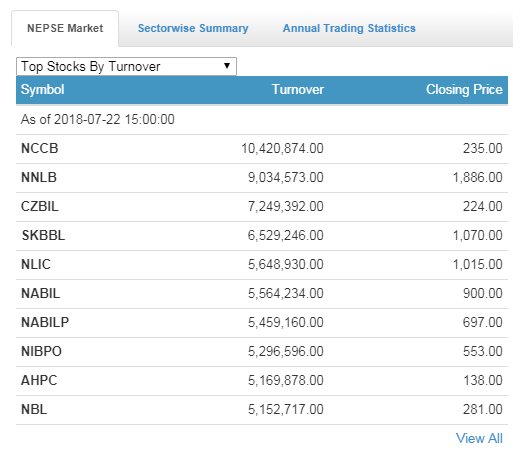The width and height of the screenshot is (521, 465).
Task: Click the Turnover column header
Action: pyautogui.click(x=298, y=89)
